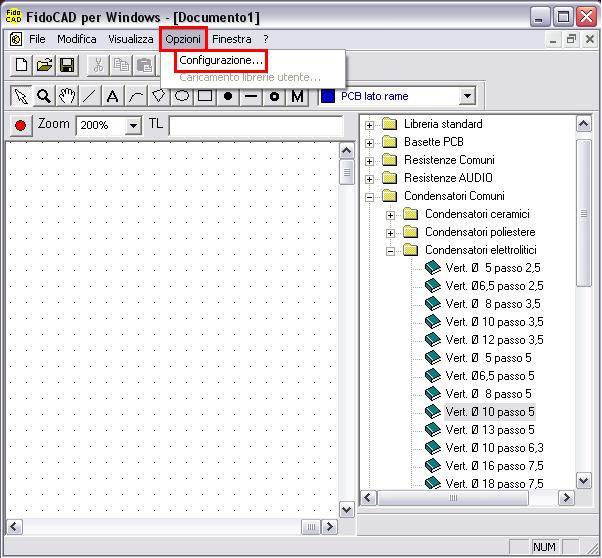
Task: Expand the Condensatori poliestere subfolder
Action: [390, 233]
